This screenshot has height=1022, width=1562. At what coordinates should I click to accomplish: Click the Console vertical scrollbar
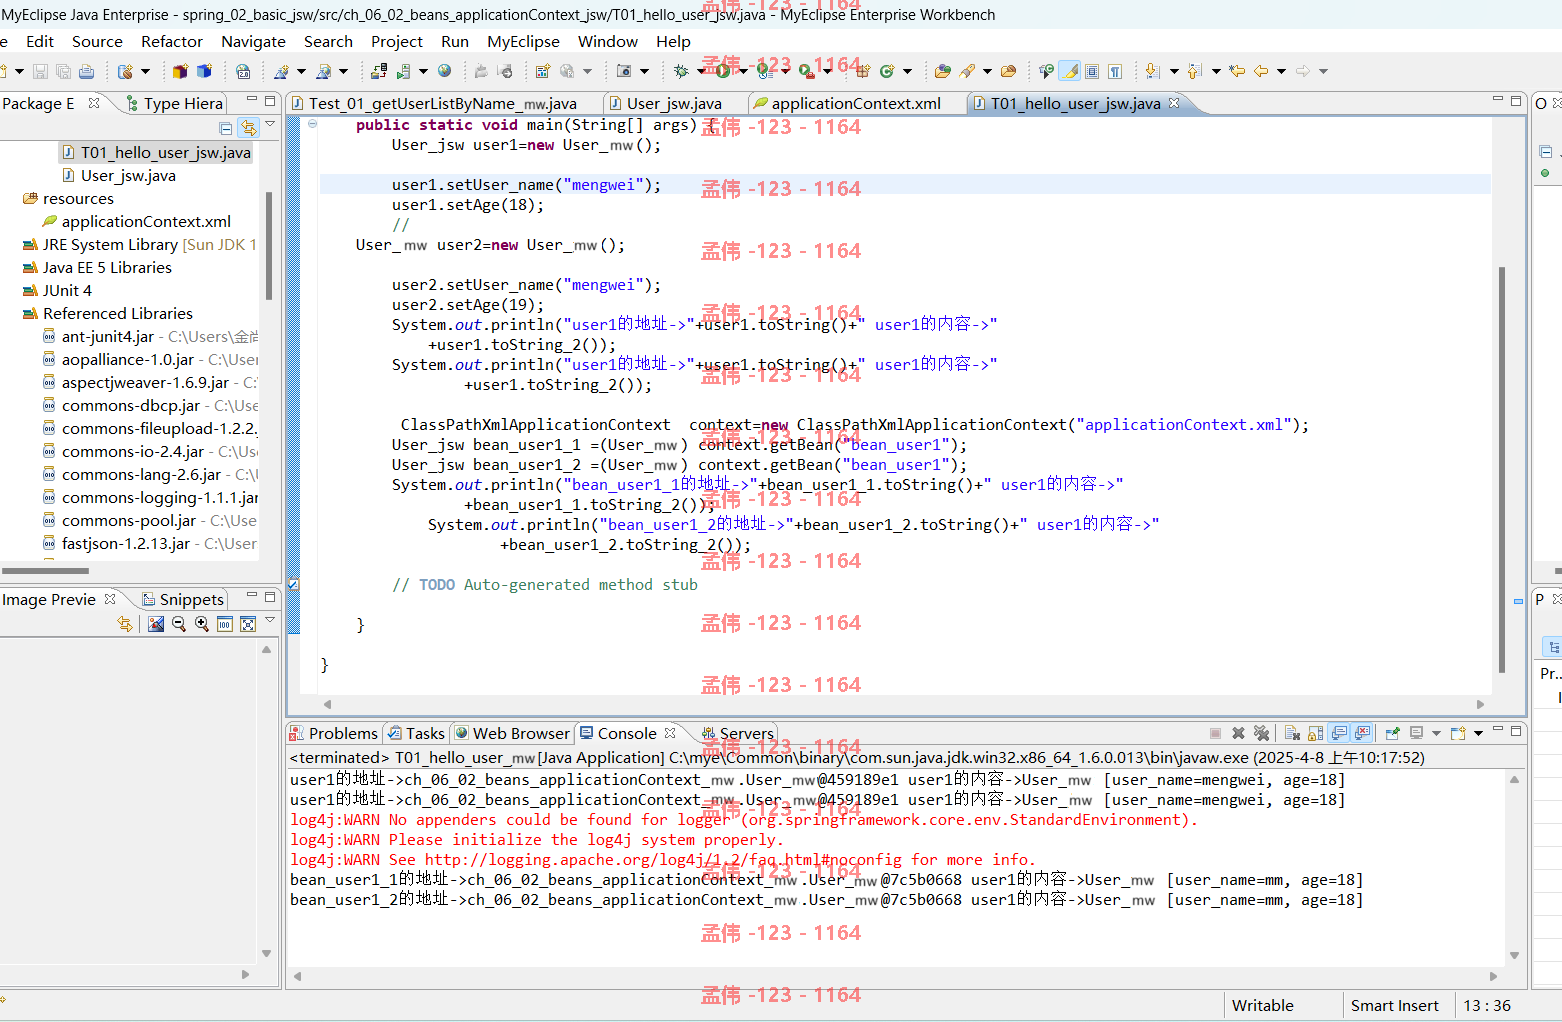click(x=1514, y=866)
